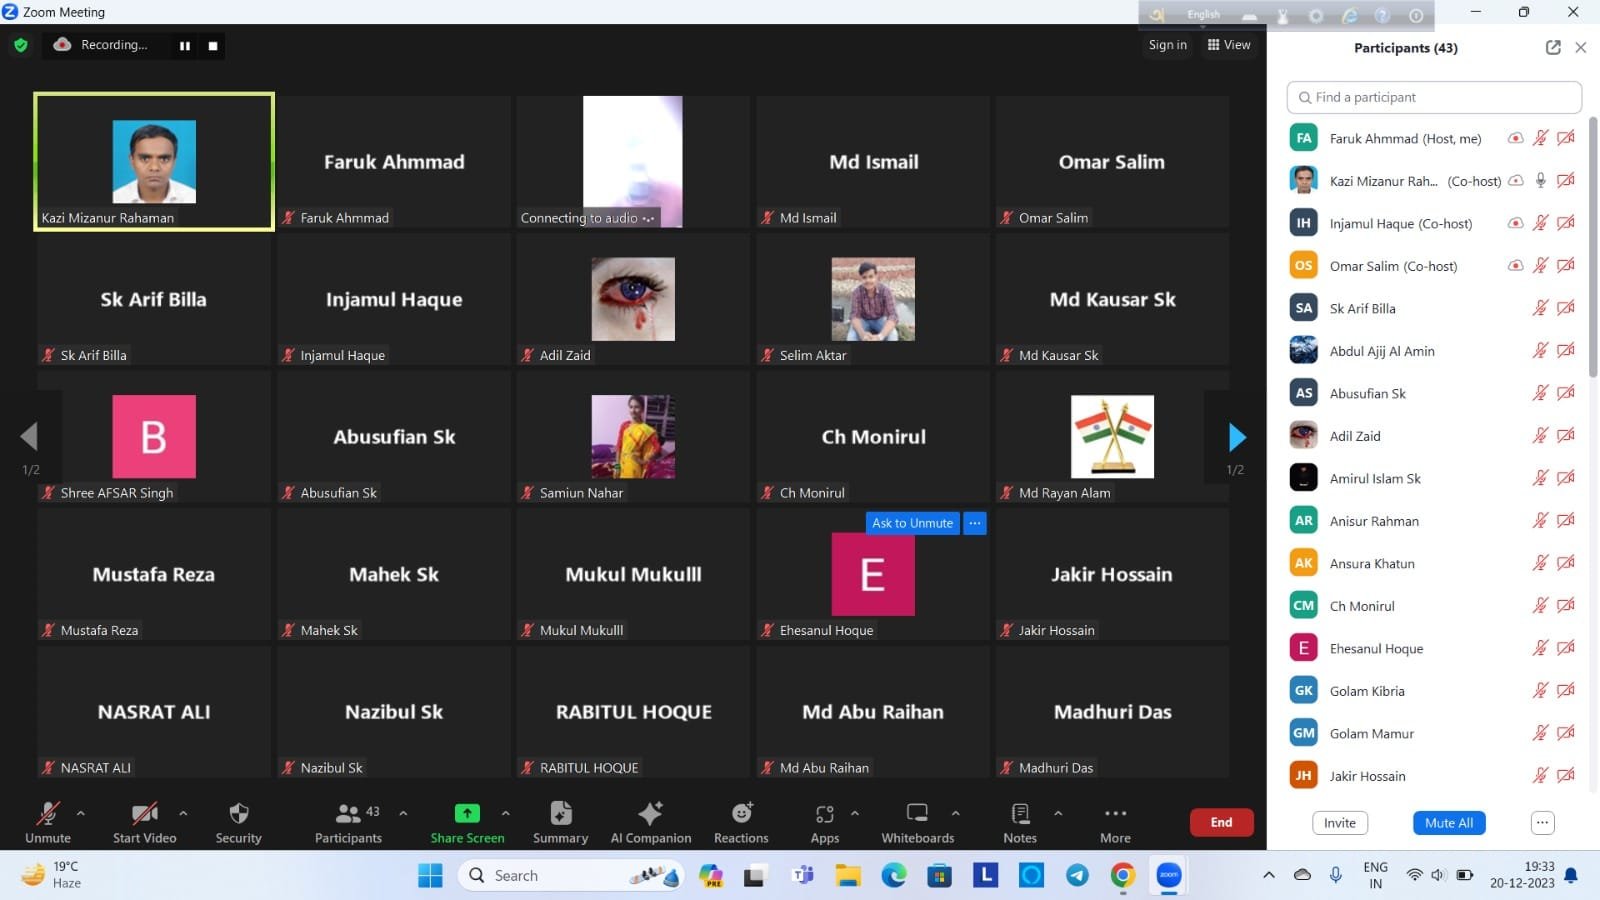
Task: Open the Security shield icon
Action: [238, 814]
